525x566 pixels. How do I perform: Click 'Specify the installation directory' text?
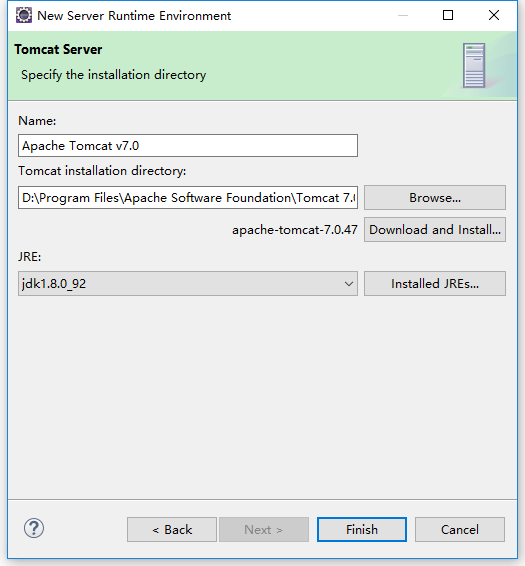[113, 75]
